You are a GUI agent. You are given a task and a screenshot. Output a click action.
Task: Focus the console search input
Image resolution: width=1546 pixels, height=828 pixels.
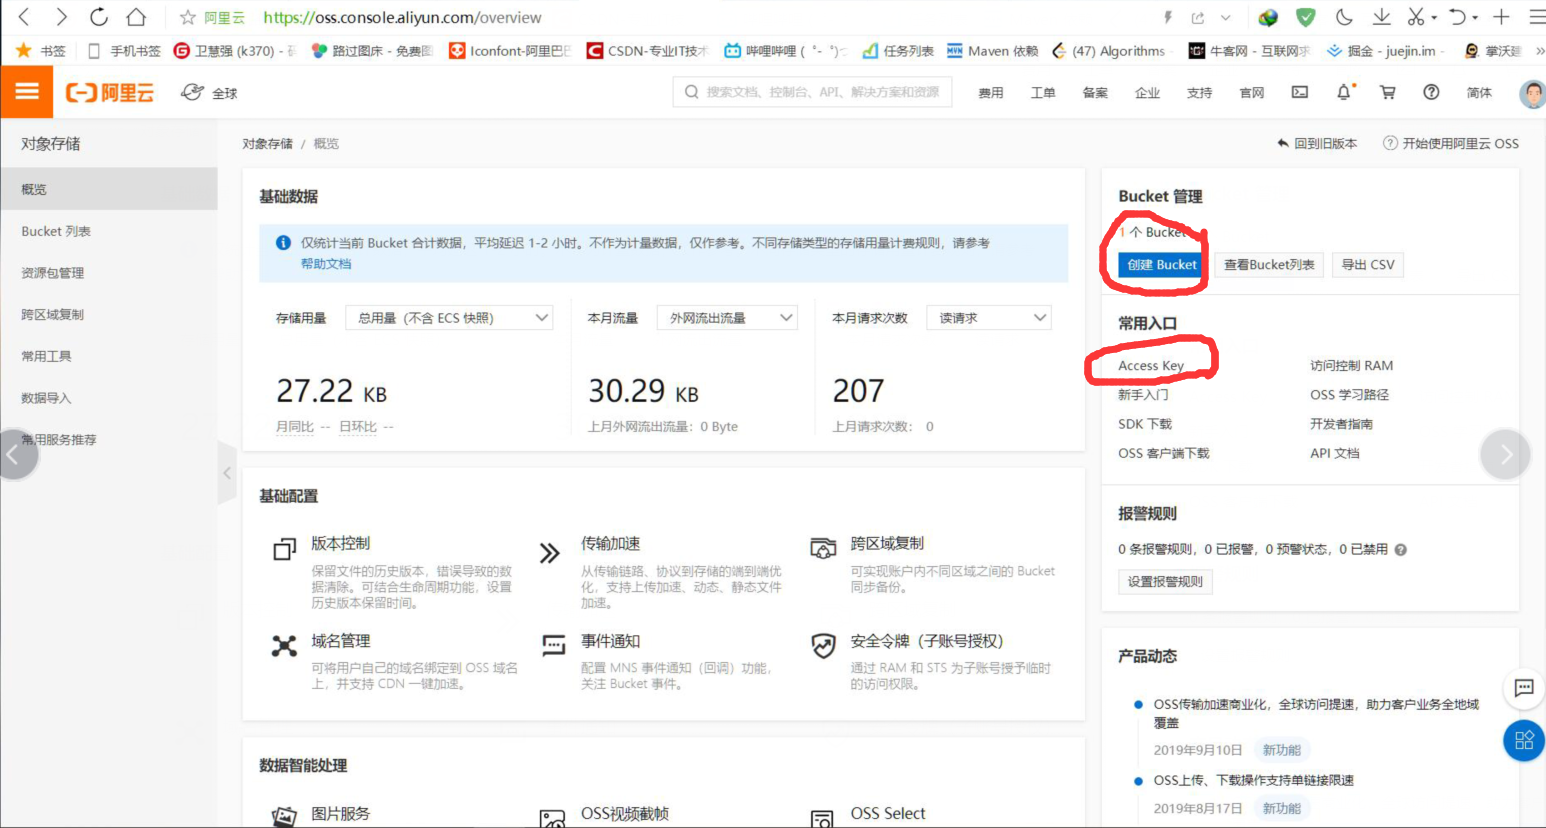coord(812,92)
